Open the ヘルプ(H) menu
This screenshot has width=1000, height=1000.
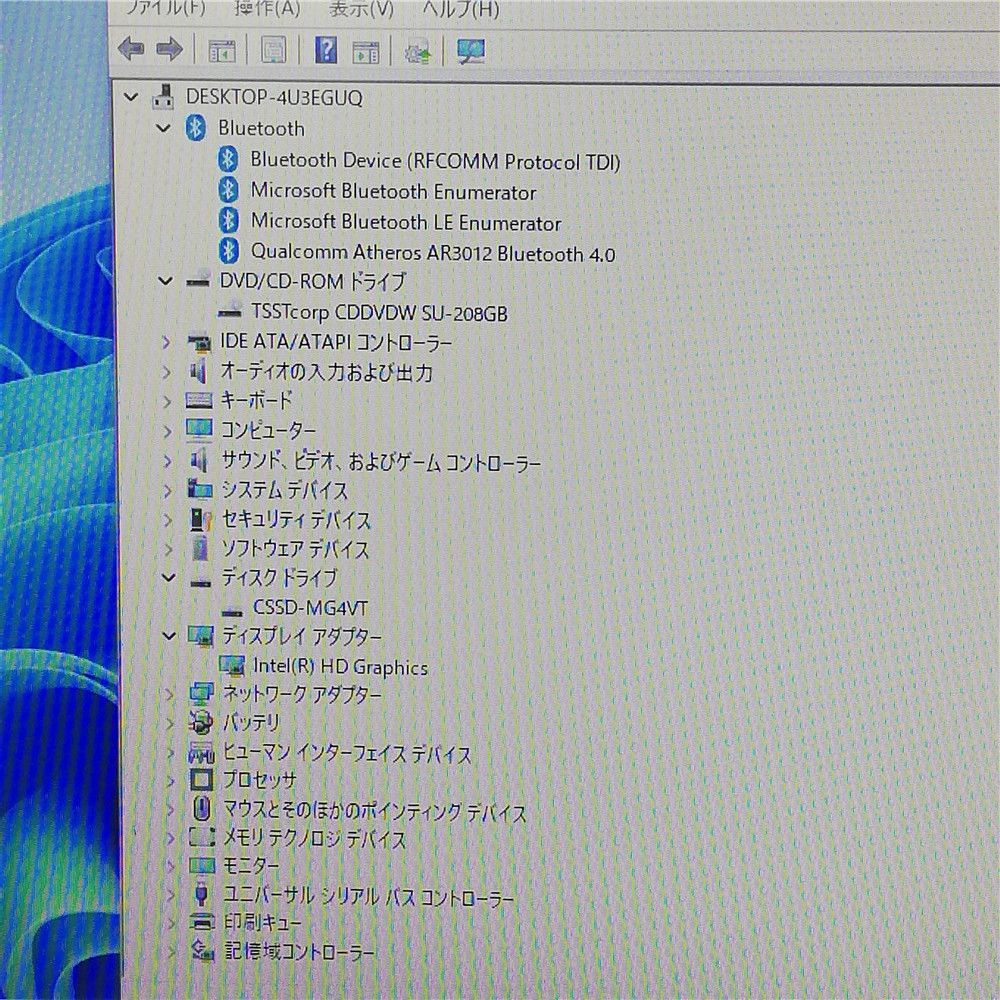point(461,9)
